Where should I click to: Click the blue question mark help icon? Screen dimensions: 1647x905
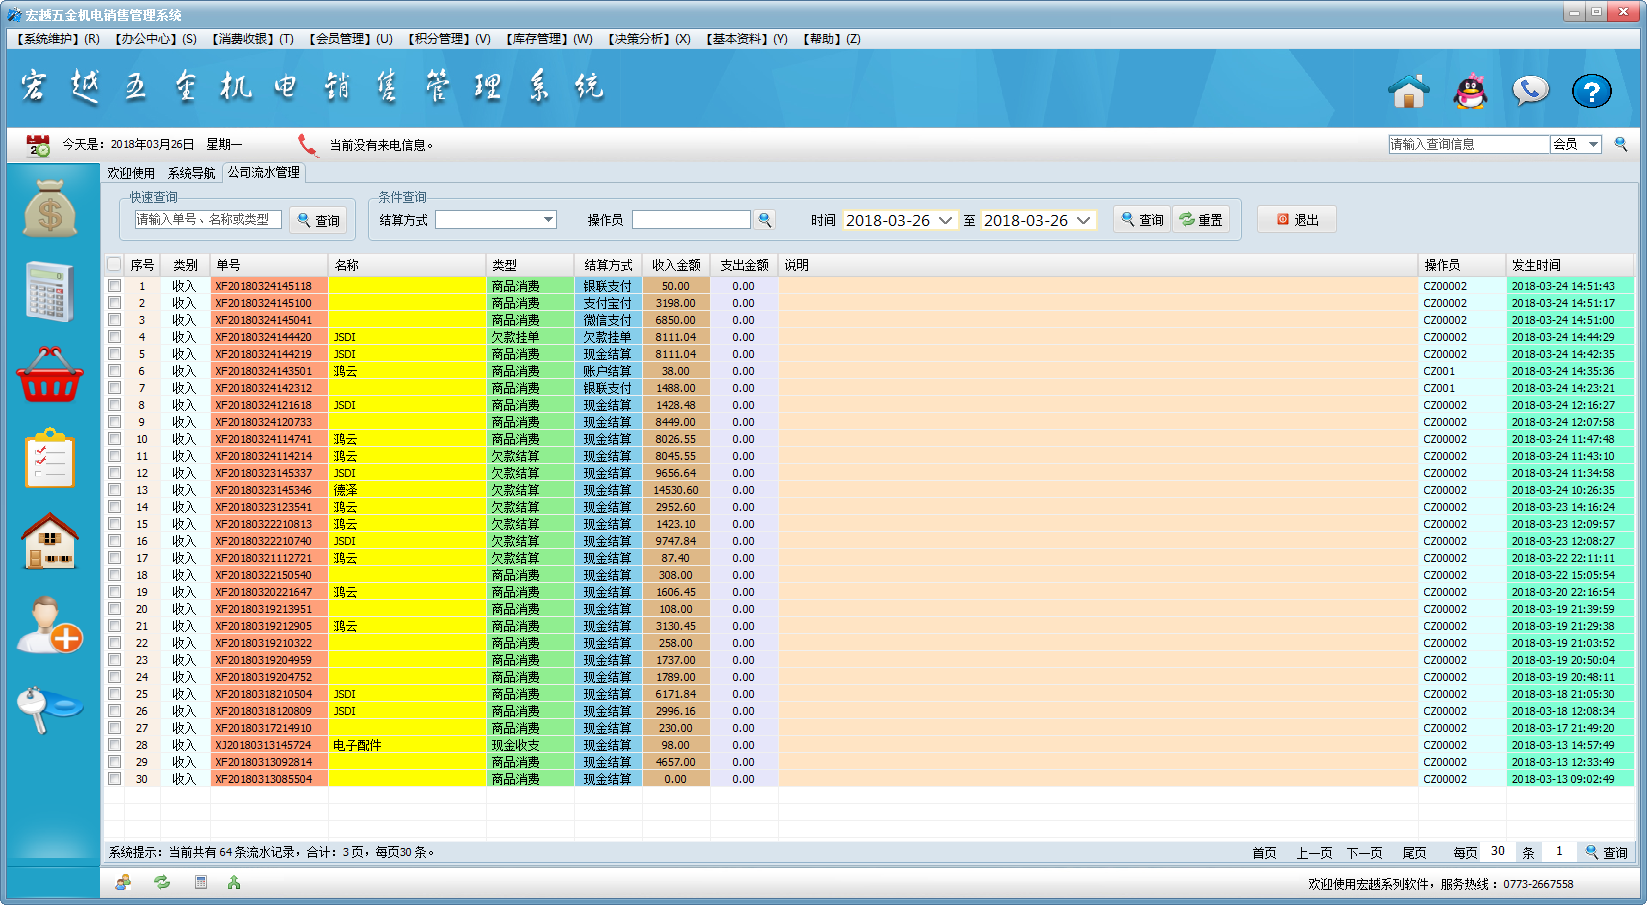[x=1591, y=92]
